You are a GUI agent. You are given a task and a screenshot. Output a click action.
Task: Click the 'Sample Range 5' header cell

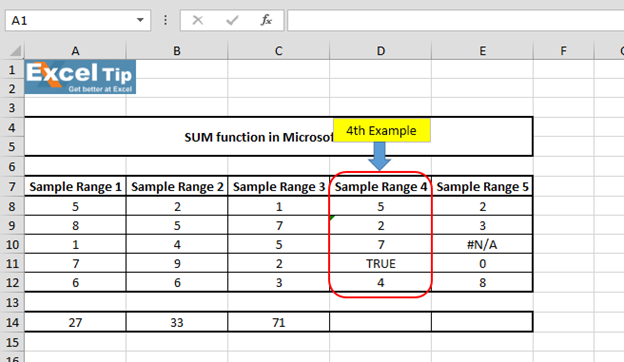coord(482,186)
